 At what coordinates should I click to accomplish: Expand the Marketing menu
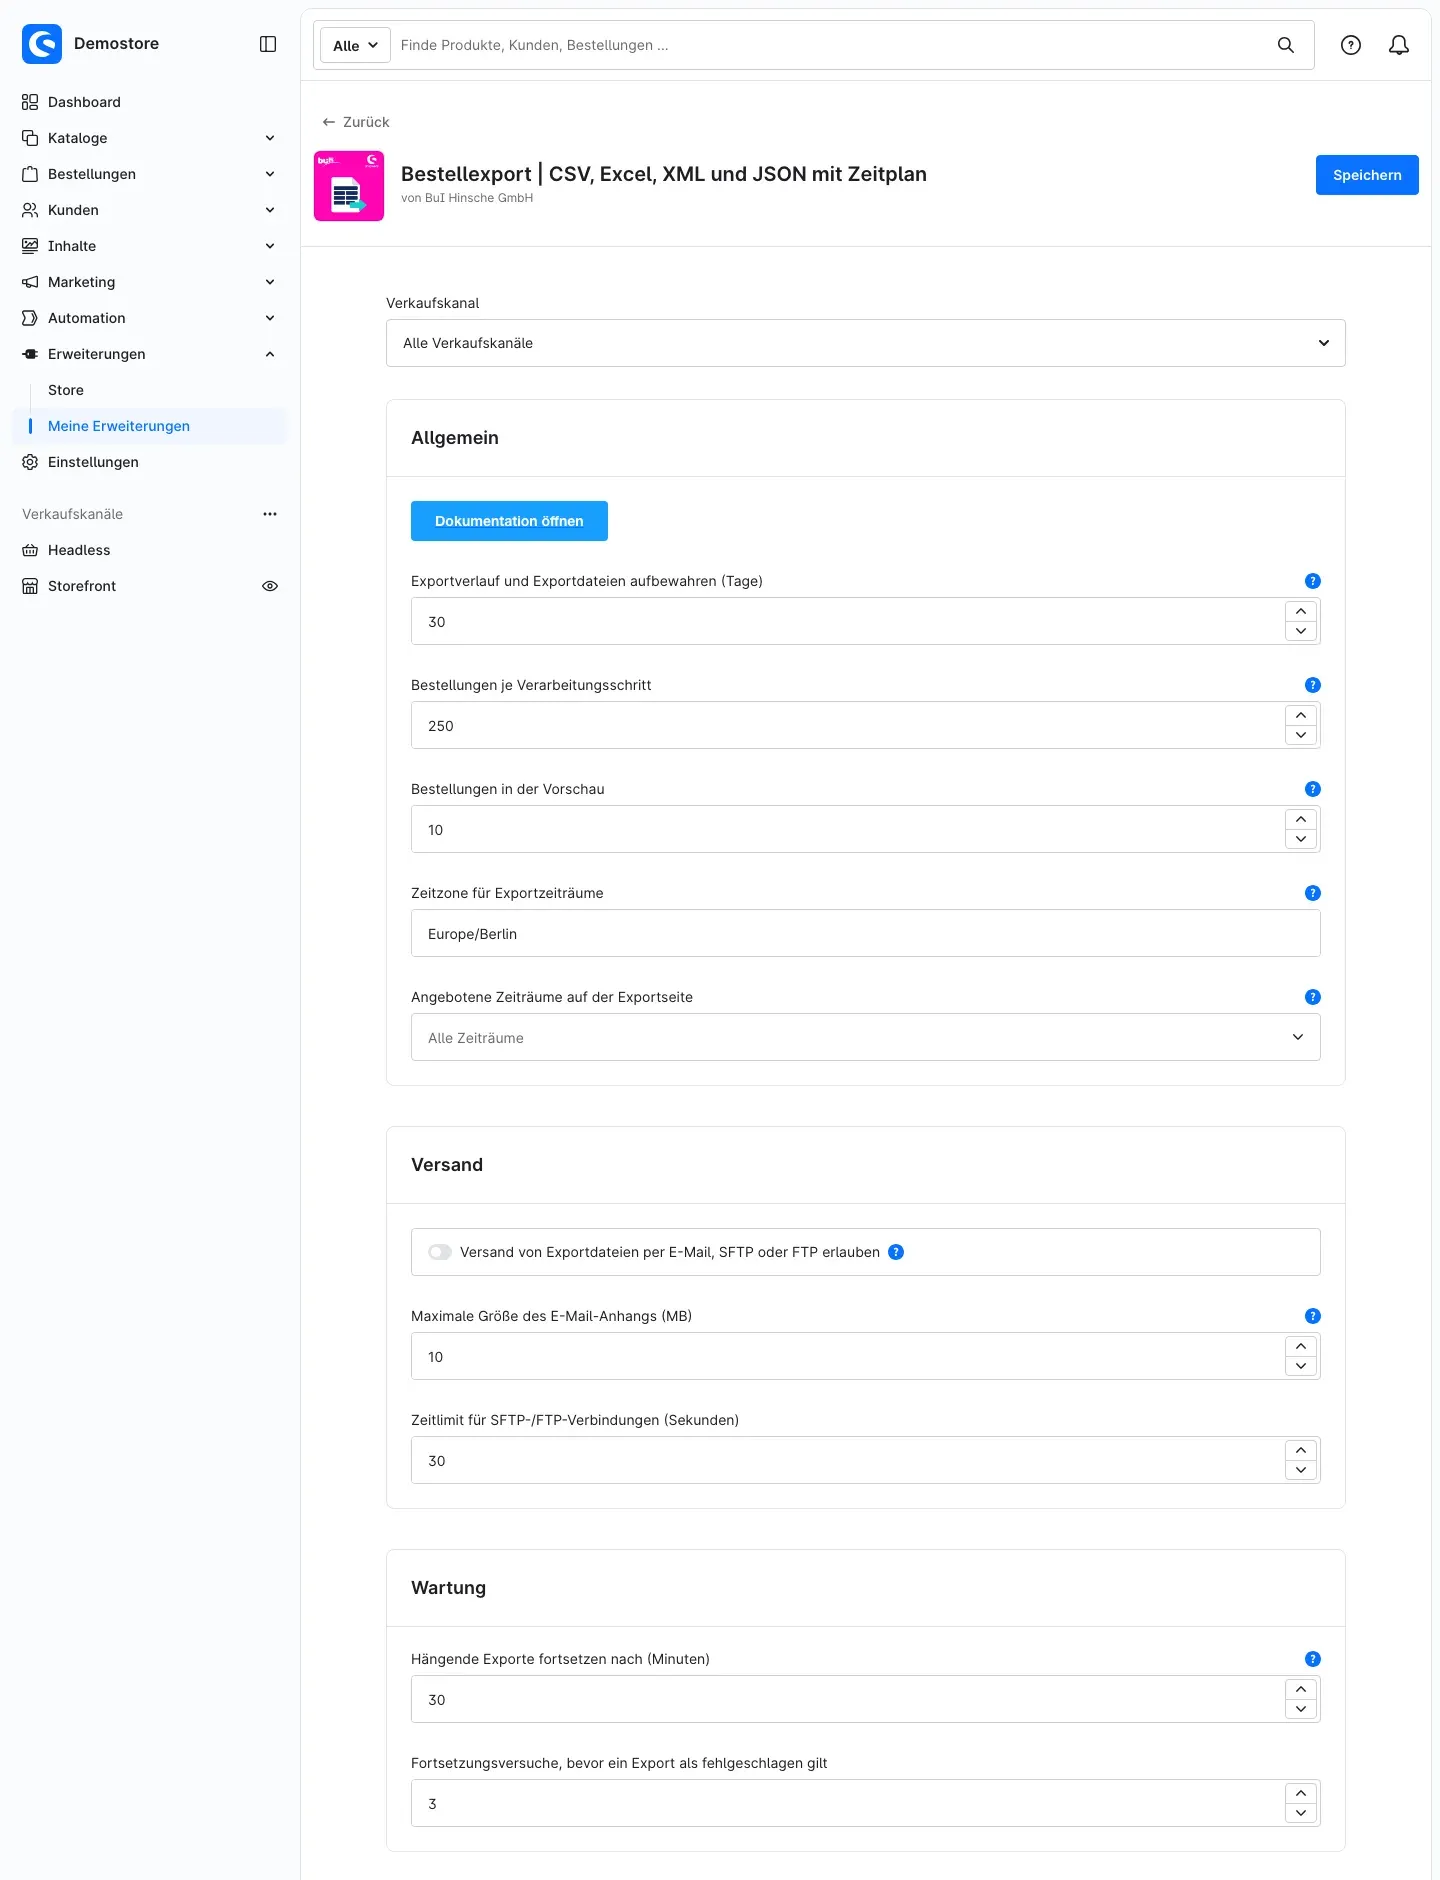(150, 282)
